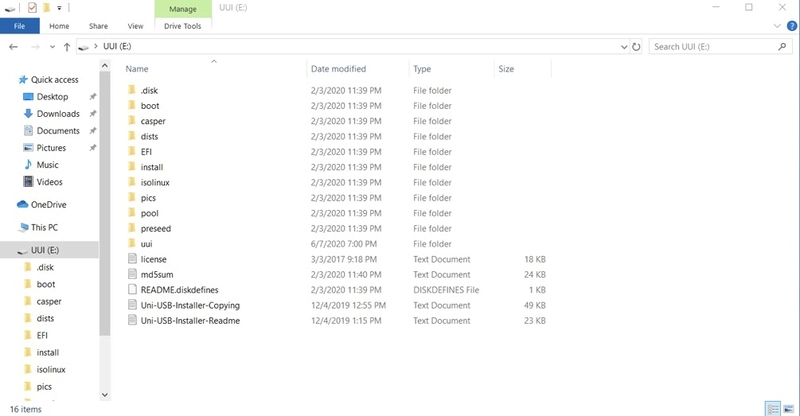This screenshot has width=800, height=416.
Task: Select UUI (E:) drive in navigation pane
Action: (x=49, y=250)
